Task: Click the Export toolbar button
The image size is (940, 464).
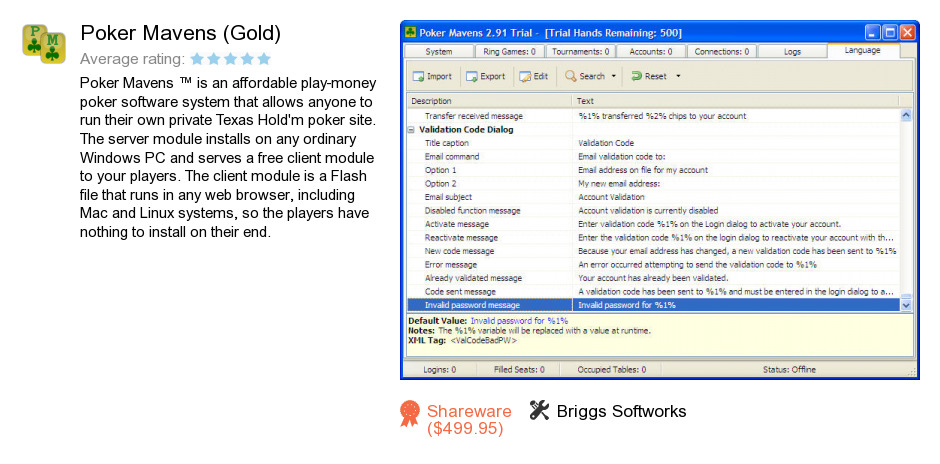Action: 486,77
